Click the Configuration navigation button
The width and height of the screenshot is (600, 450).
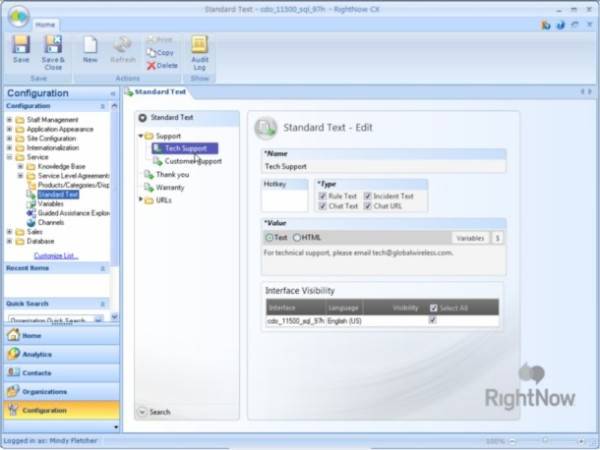(x=61, y=410)
